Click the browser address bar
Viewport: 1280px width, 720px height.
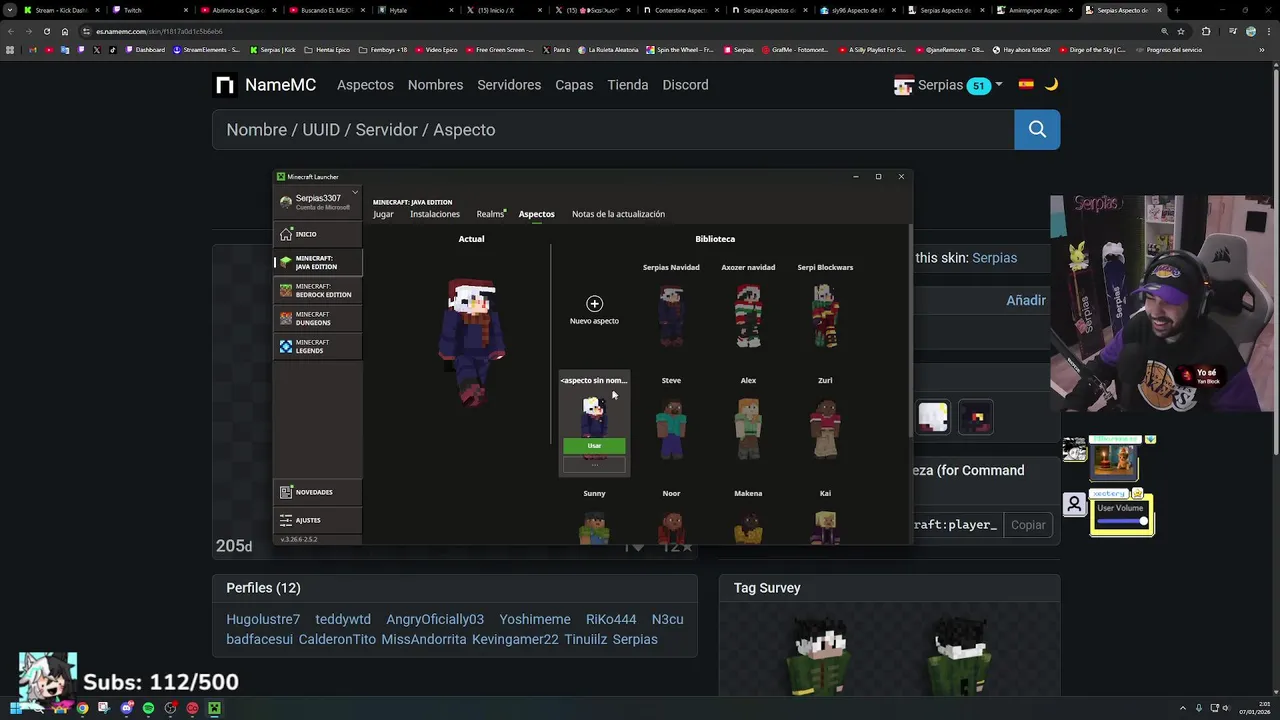coord(600,31)
